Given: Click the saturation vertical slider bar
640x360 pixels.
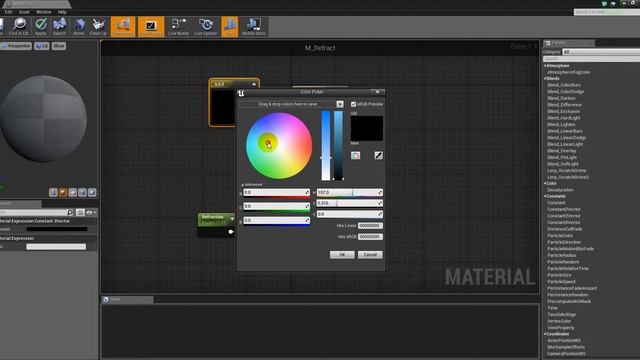Looking at the screenshot, I should point(326,146).
